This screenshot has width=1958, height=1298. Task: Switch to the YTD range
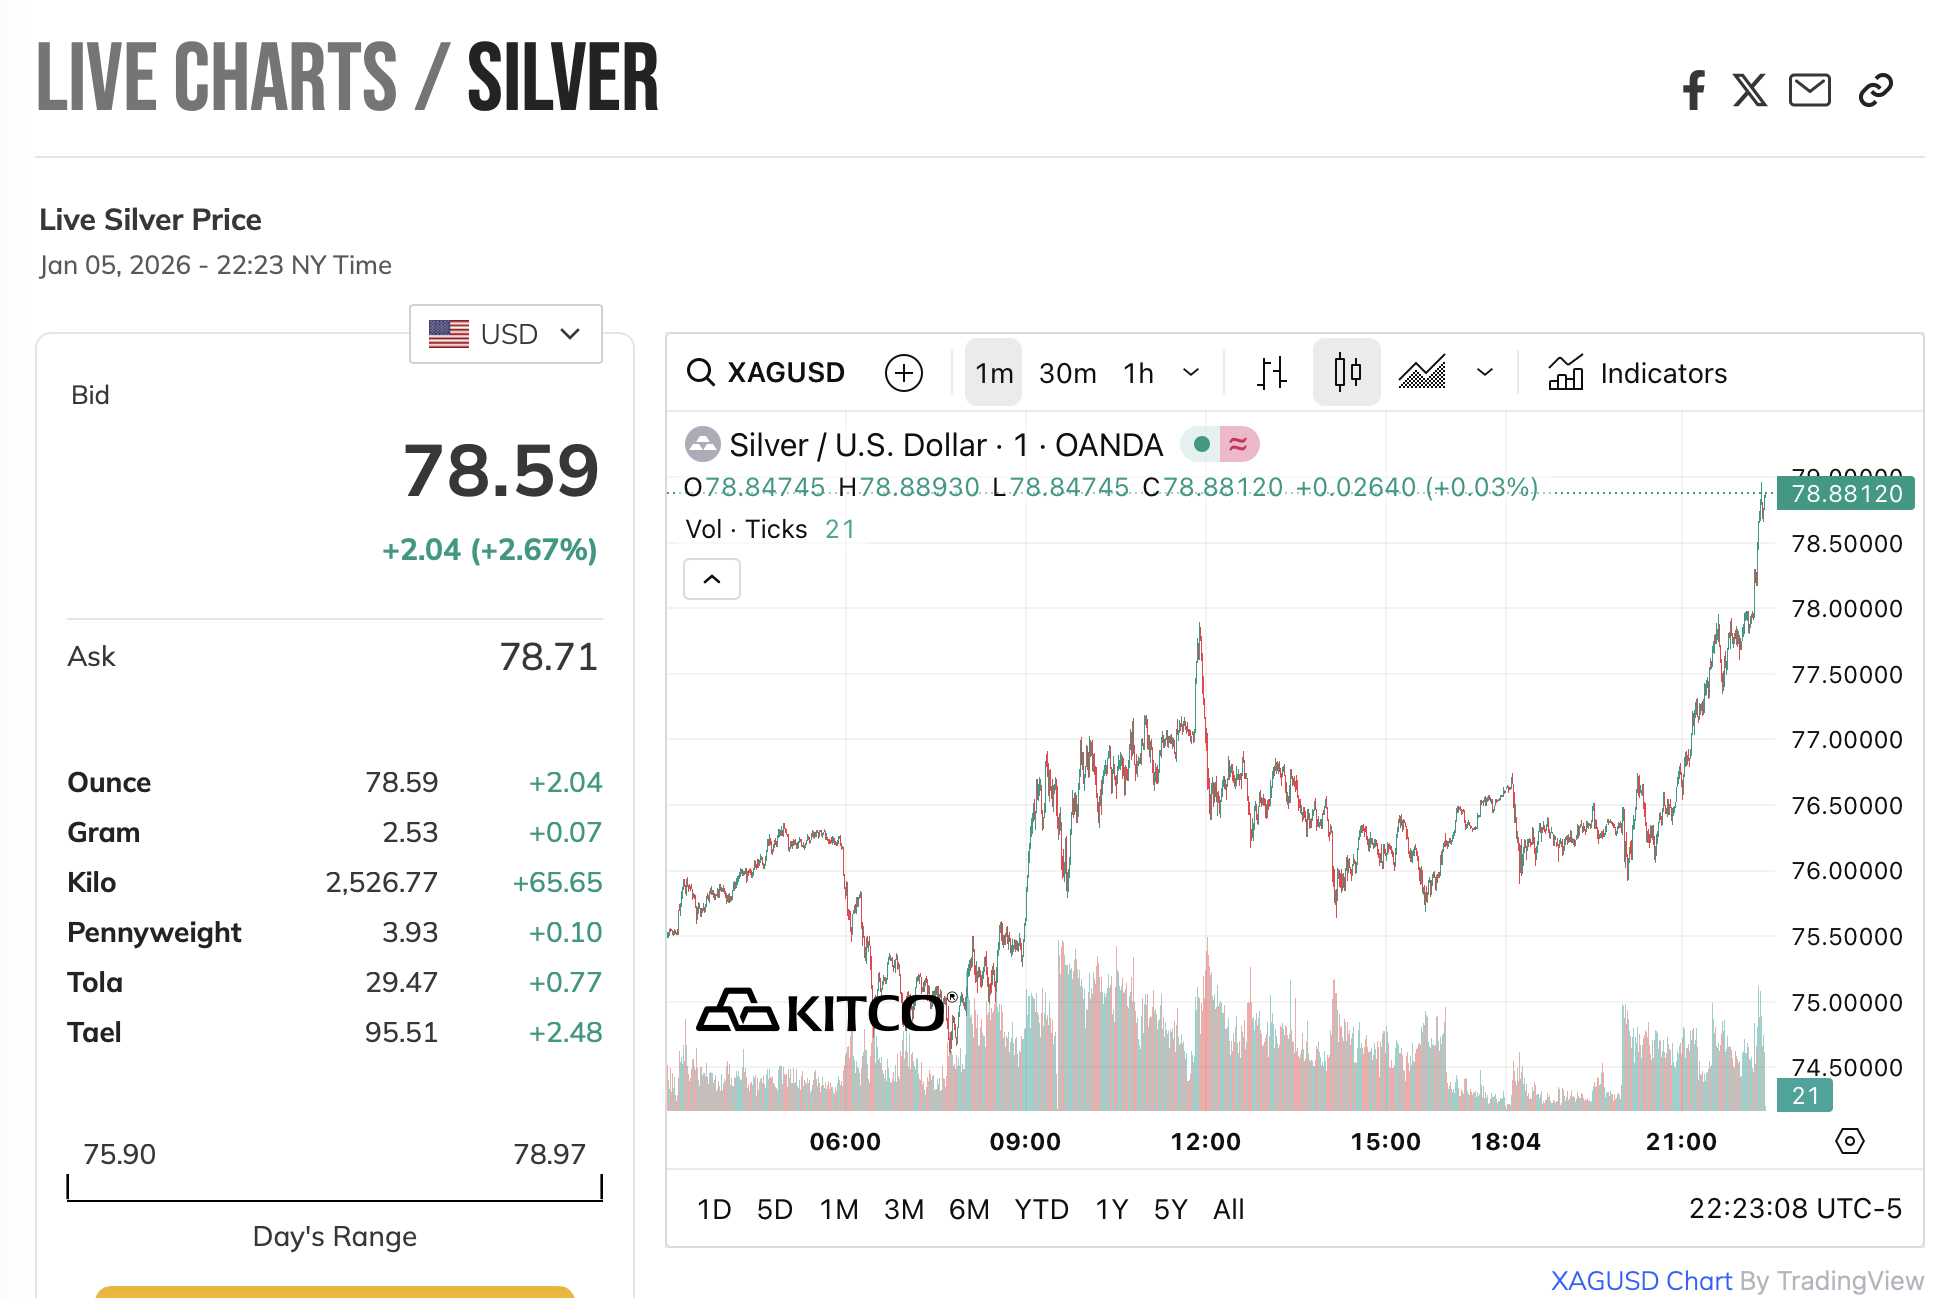pos(1041,1209)
